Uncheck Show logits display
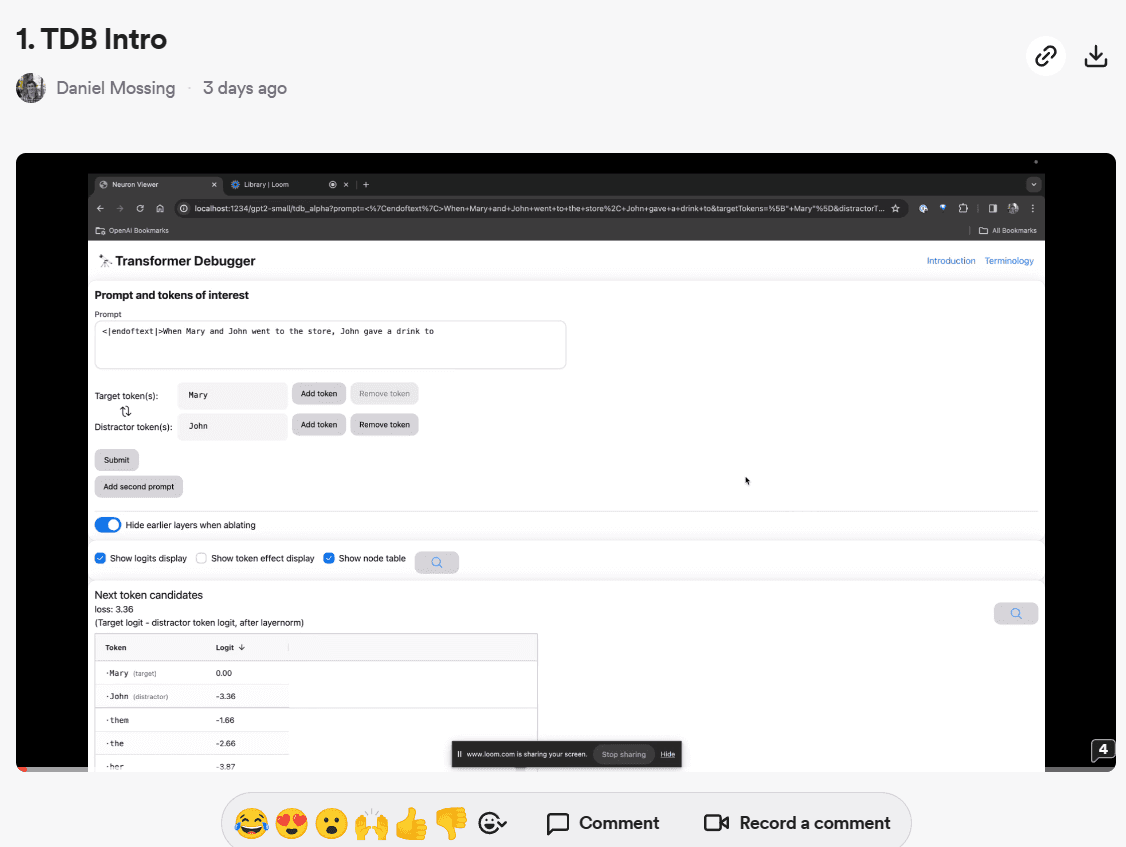The height and width of the screenshot is (847, 1126). click(99, 558)
